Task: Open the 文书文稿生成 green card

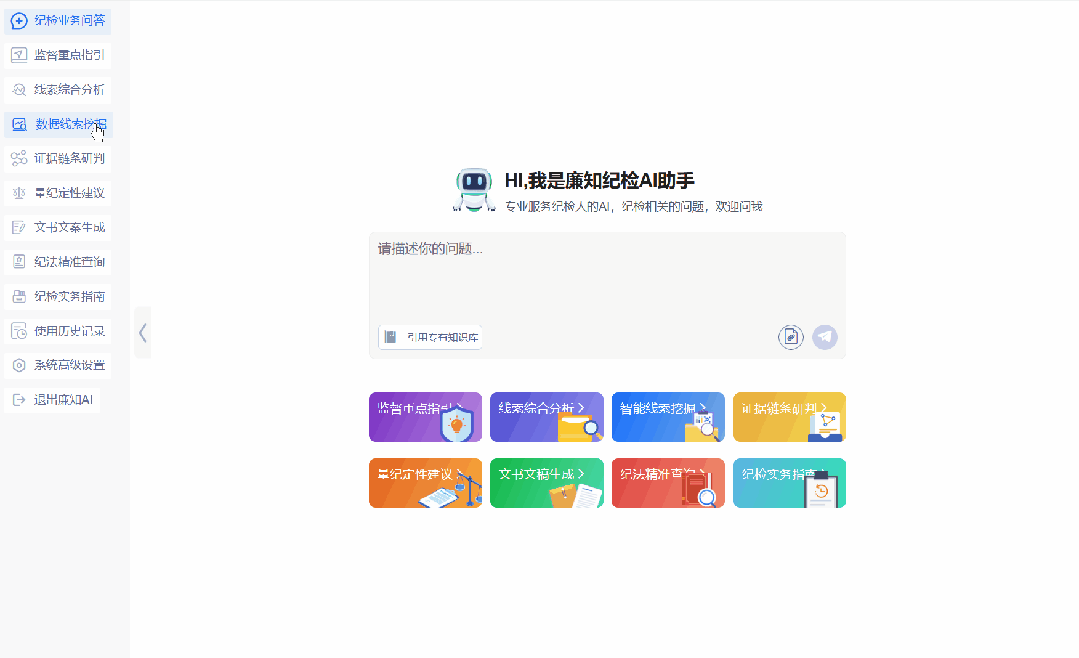Action: (x=546, y=483)
